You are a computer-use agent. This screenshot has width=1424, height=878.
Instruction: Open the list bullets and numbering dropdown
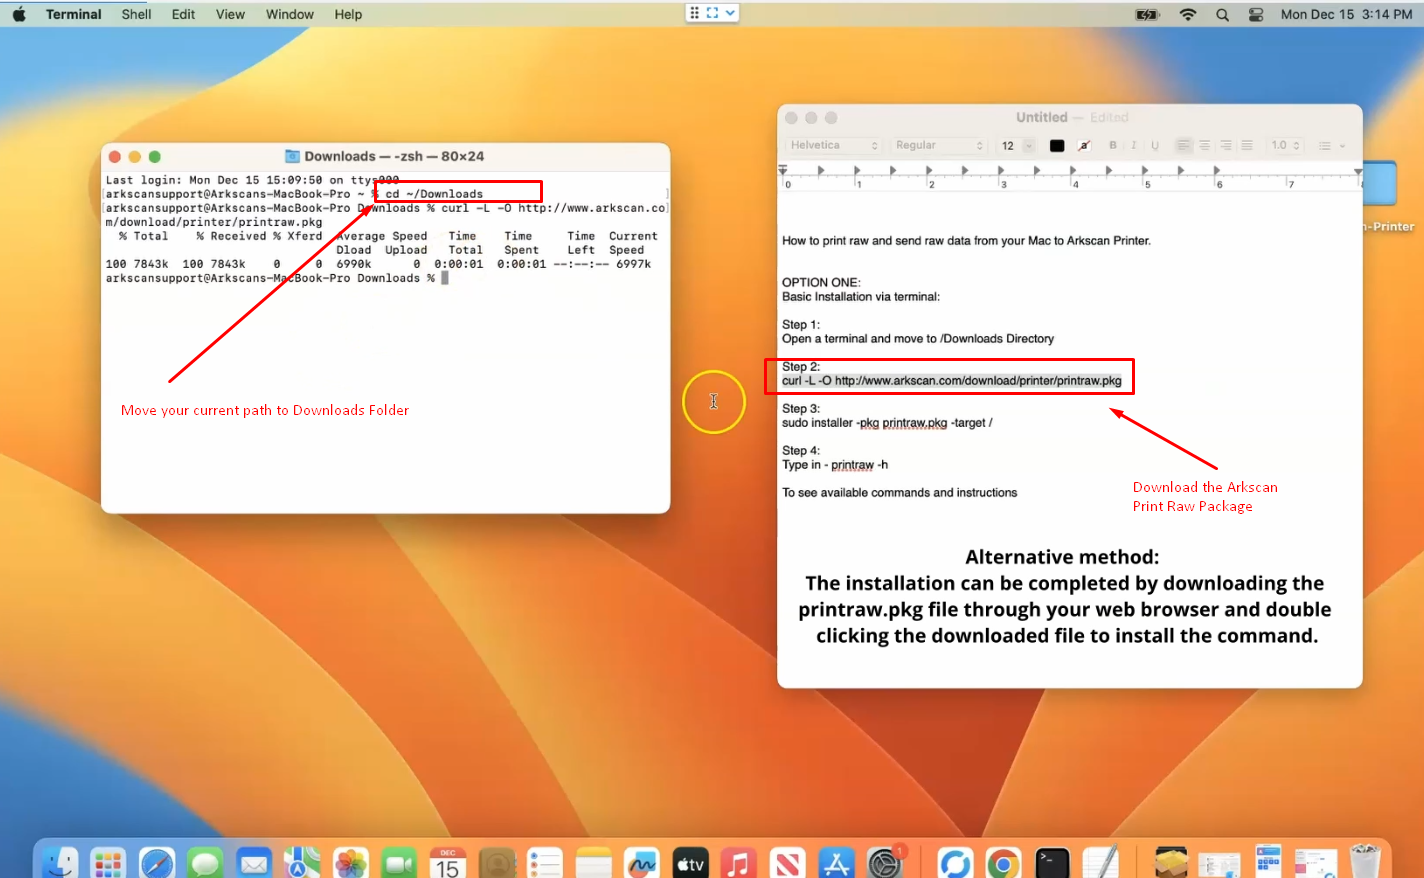click(1331, 145)
